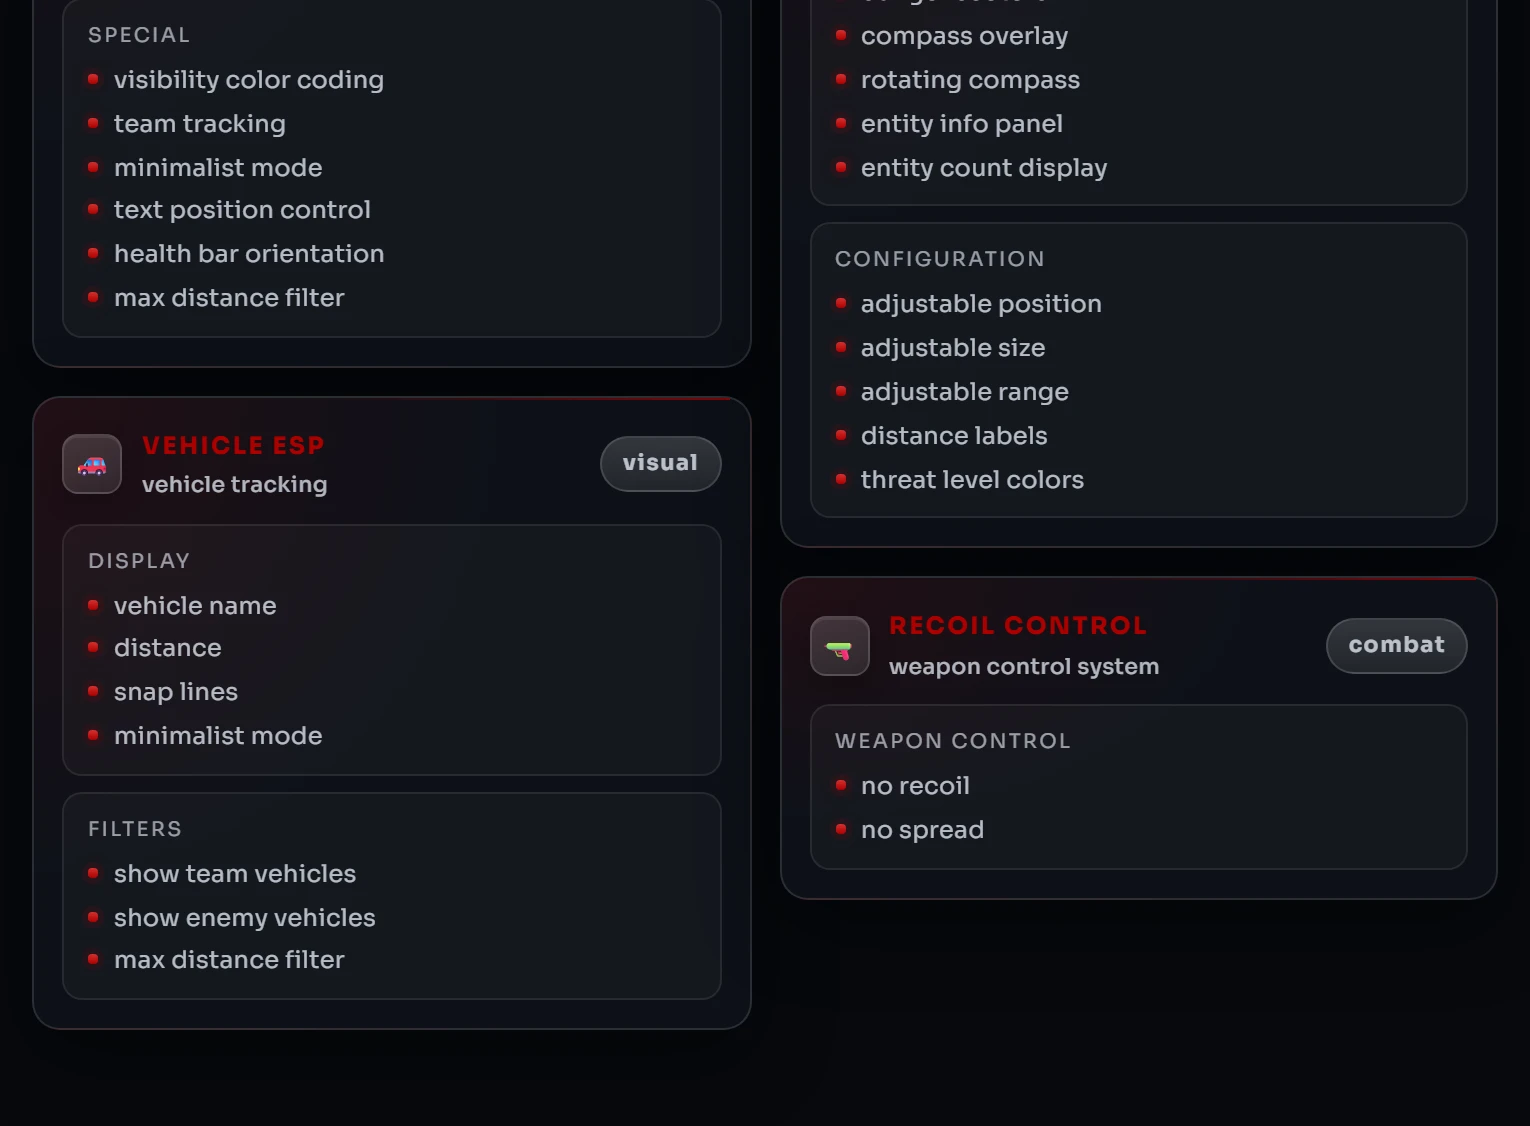1530x1126 pixels.
Task: Click the entity info panel entry
Action: (962, 124)
